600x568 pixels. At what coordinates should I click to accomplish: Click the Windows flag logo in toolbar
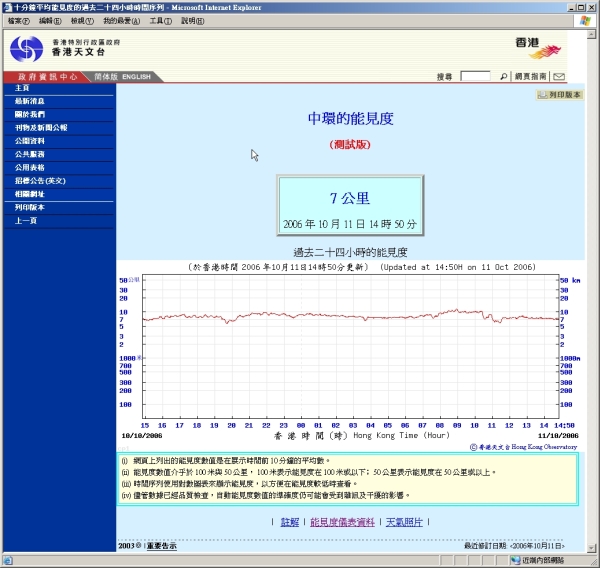(x=585, y=21)
